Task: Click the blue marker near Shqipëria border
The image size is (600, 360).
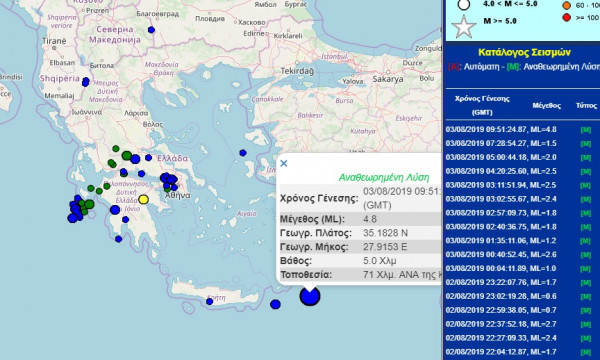Action: coord(86,82)
